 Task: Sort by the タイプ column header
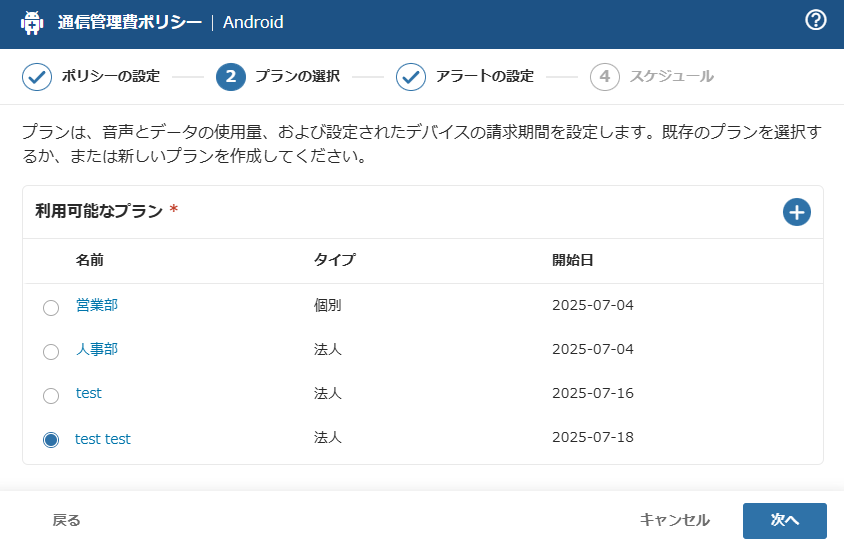coord(334,260)
